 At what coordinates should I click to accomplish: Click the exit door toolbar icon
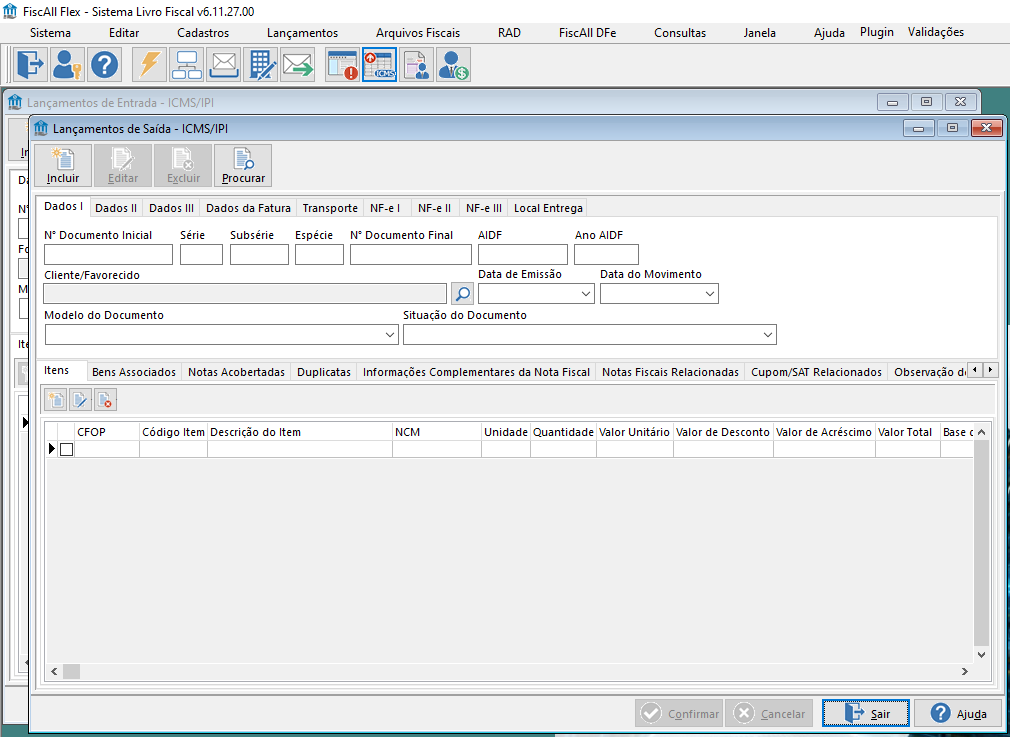point(30,65)
